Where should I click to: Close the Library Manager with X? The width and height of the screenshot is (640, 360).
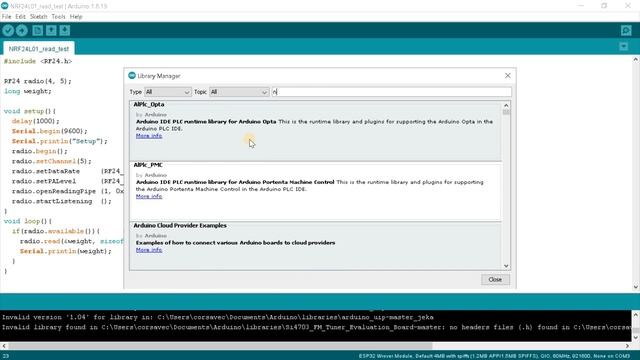(507, 76)
